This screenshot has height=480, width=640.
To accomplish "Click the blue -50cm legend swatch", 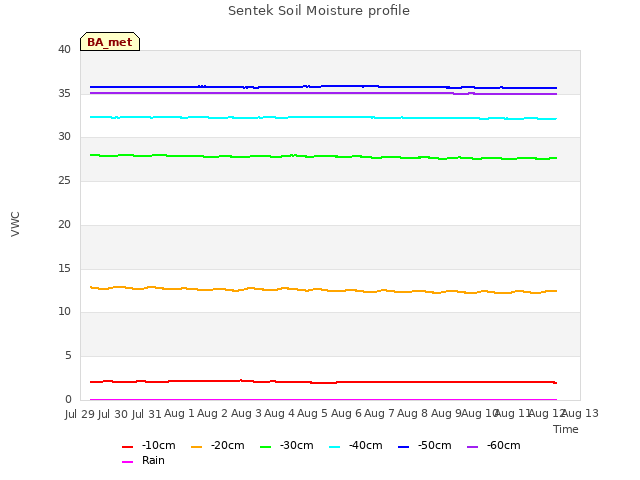I will click(x=404, y=447).
